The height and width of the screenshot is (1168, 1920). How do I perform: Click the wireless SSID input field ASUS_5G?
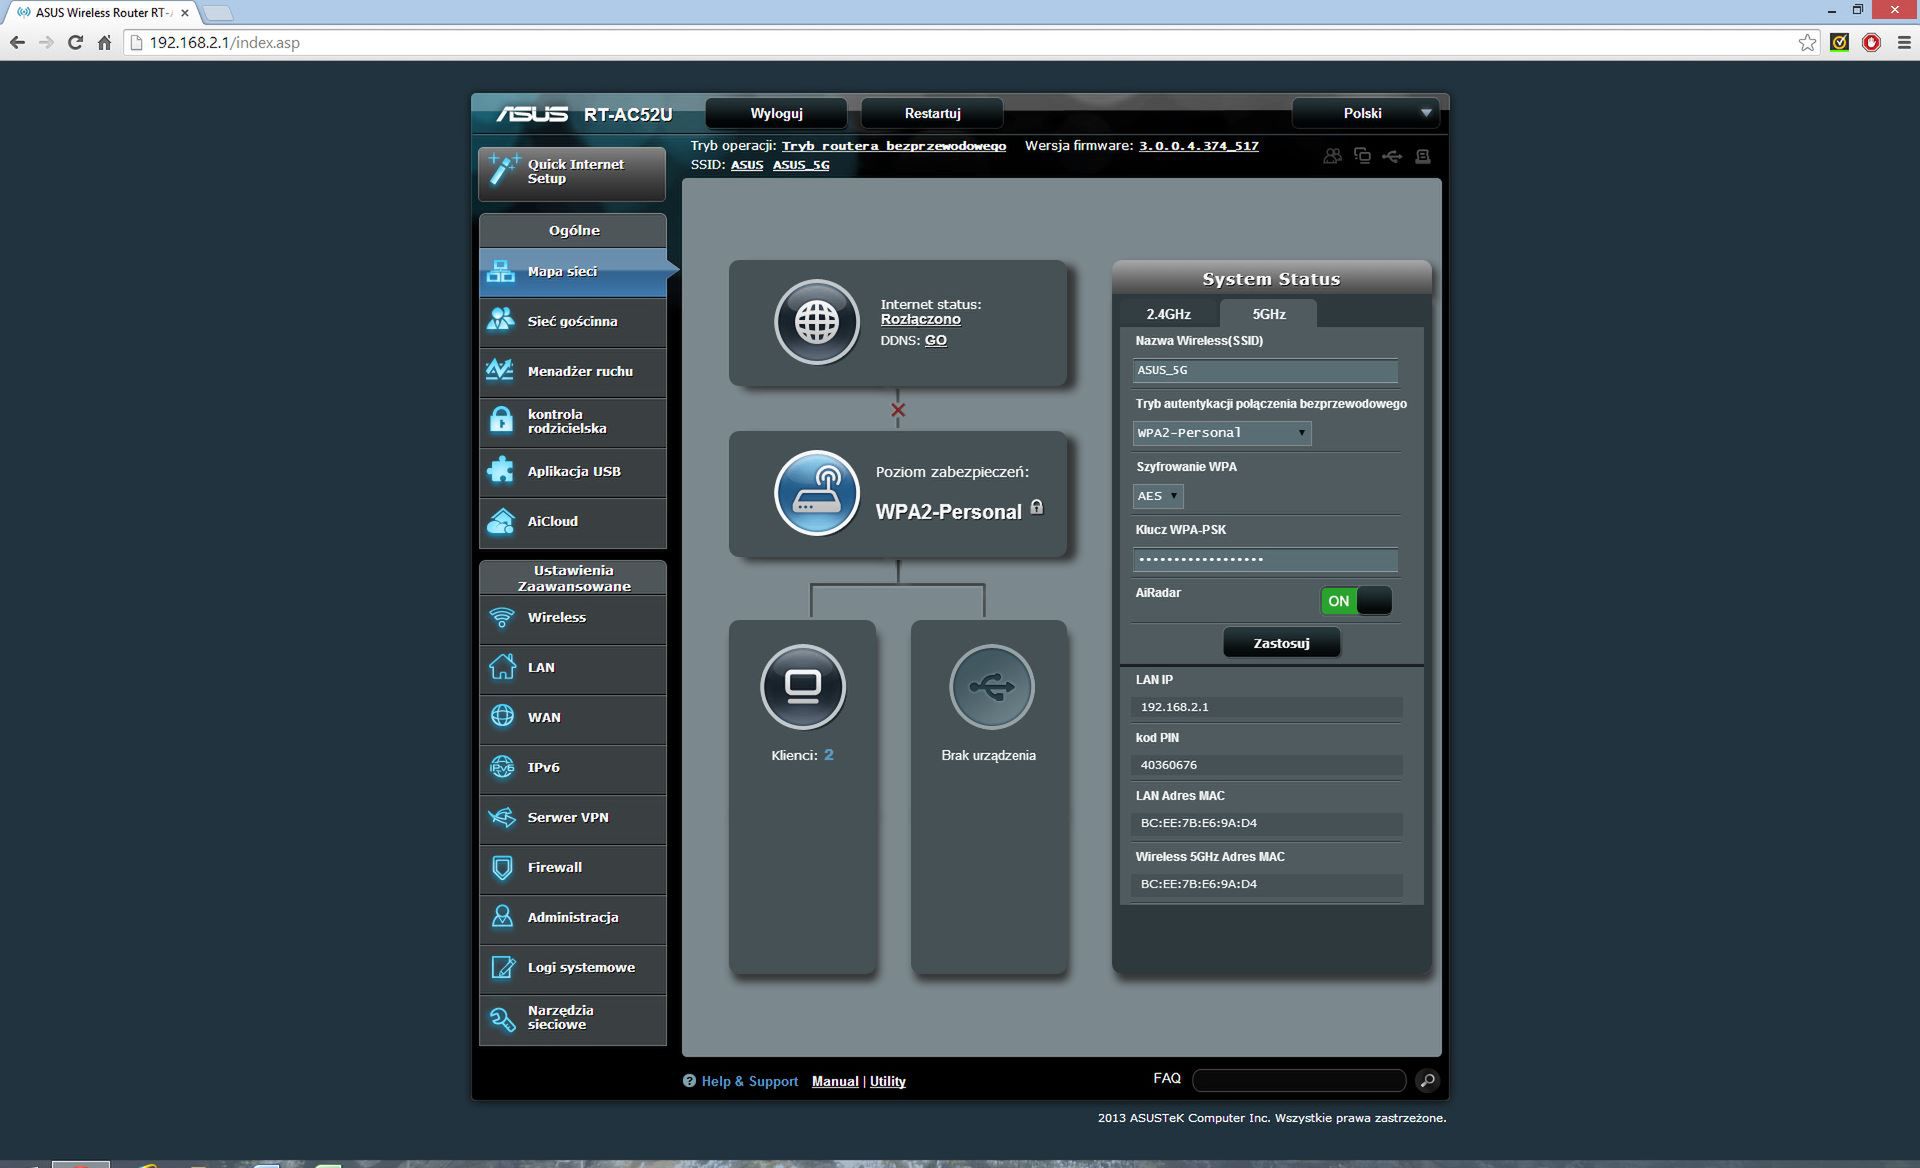coord(1265,370)
